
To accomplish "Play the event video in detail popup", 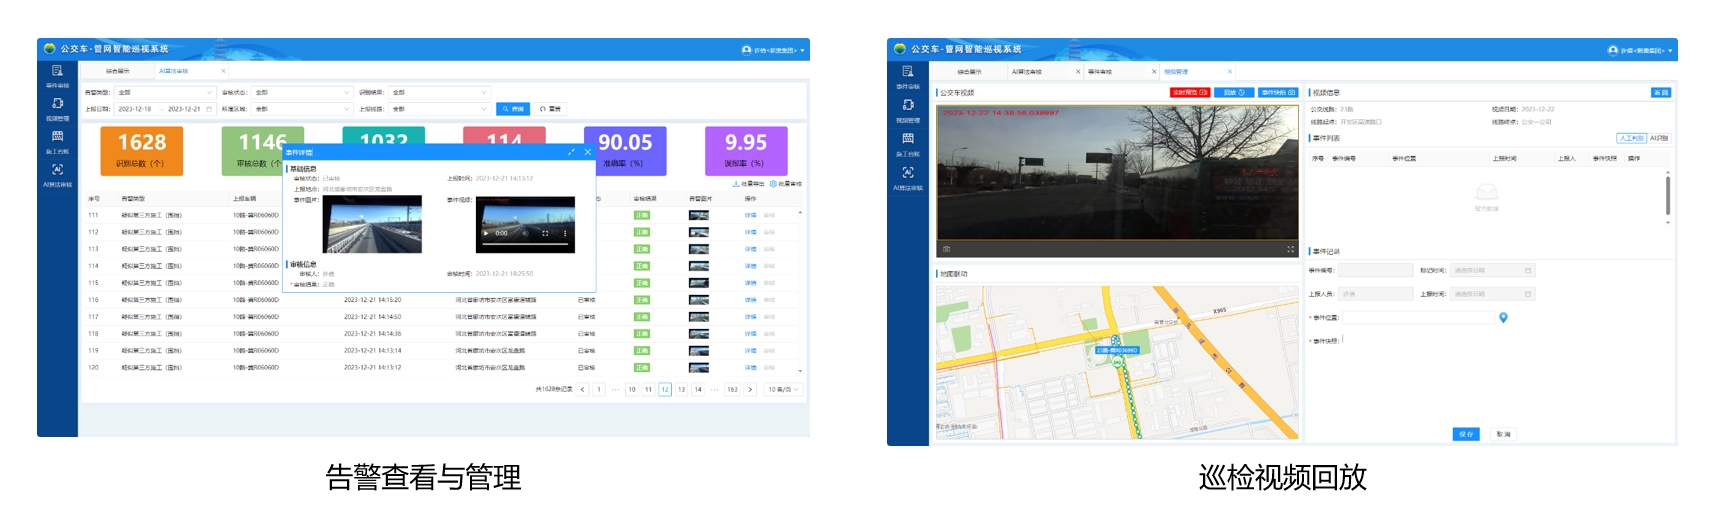I will [487, 233].
